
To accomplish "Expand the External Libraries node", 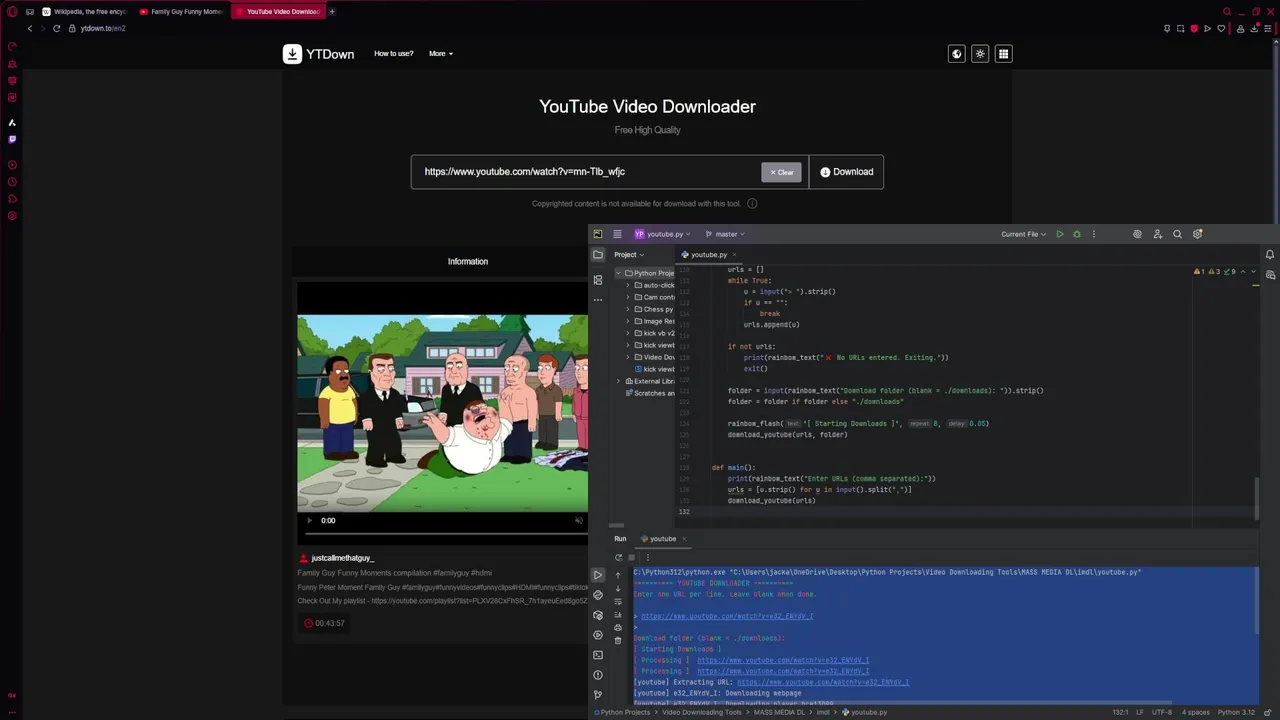I will coord(618,381).
